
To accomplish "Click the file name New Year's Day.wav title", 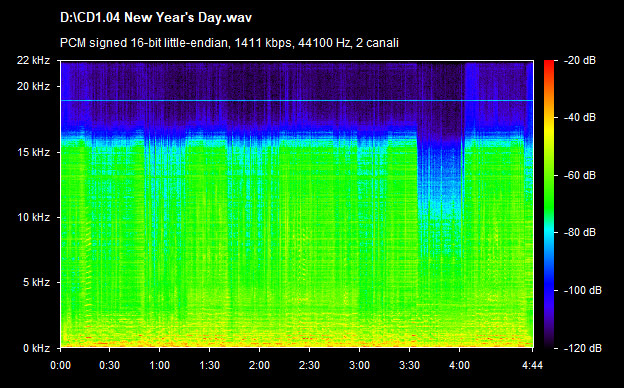I will pos(156,18).
